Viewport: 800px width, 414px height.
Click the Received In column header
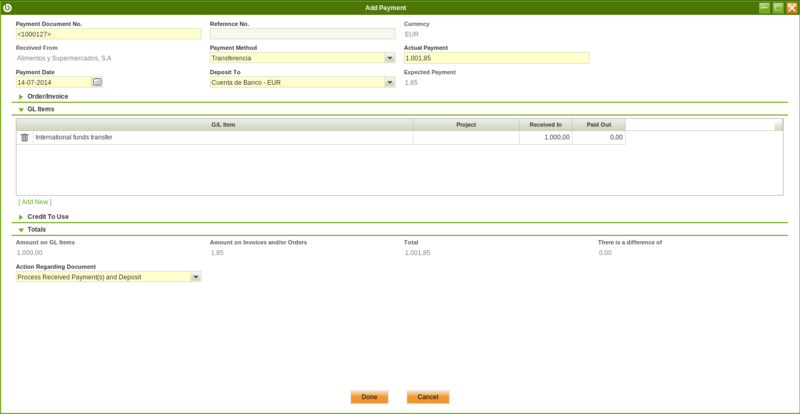545,125
